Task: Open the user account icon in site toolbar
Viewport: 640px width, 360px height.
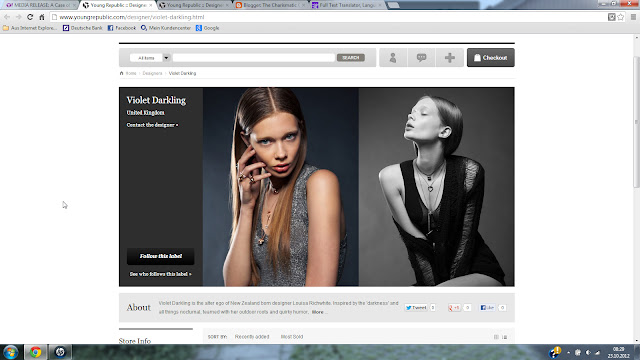Action: [393, 58]
